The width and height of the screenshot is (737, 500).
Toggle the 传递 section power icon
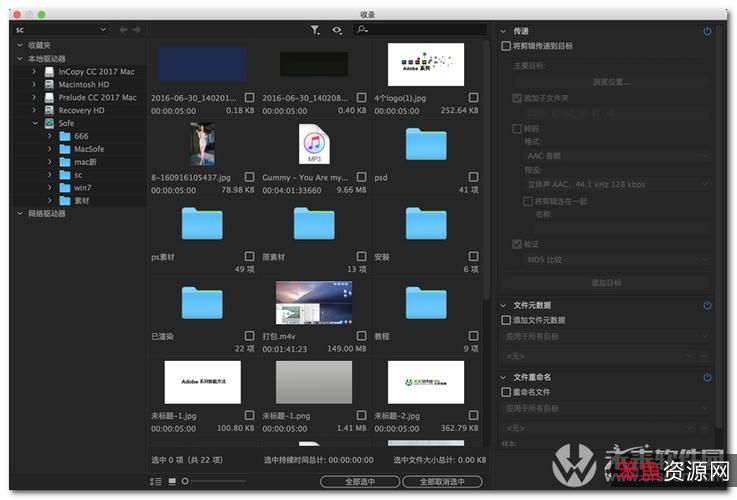[x=707, y=31]
